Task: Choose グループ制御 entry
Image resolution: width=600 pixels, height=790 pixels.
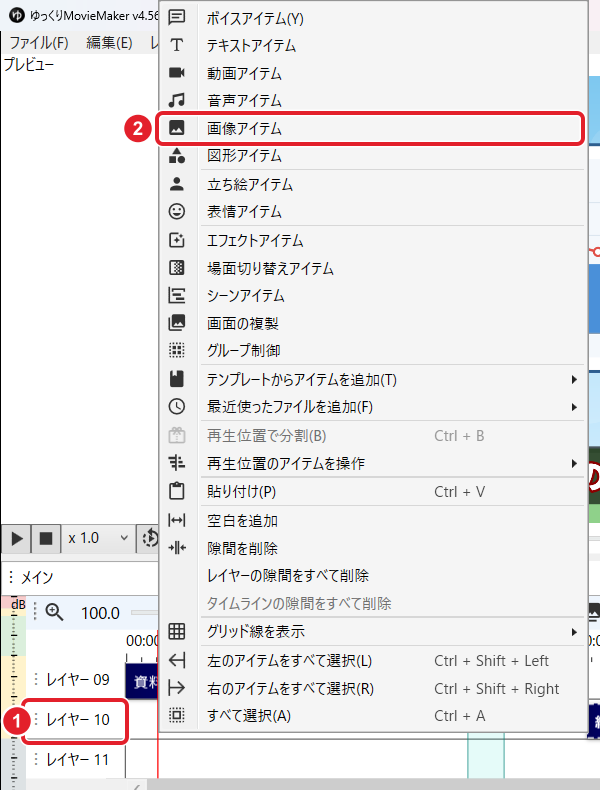Action: tap(372, 350)
